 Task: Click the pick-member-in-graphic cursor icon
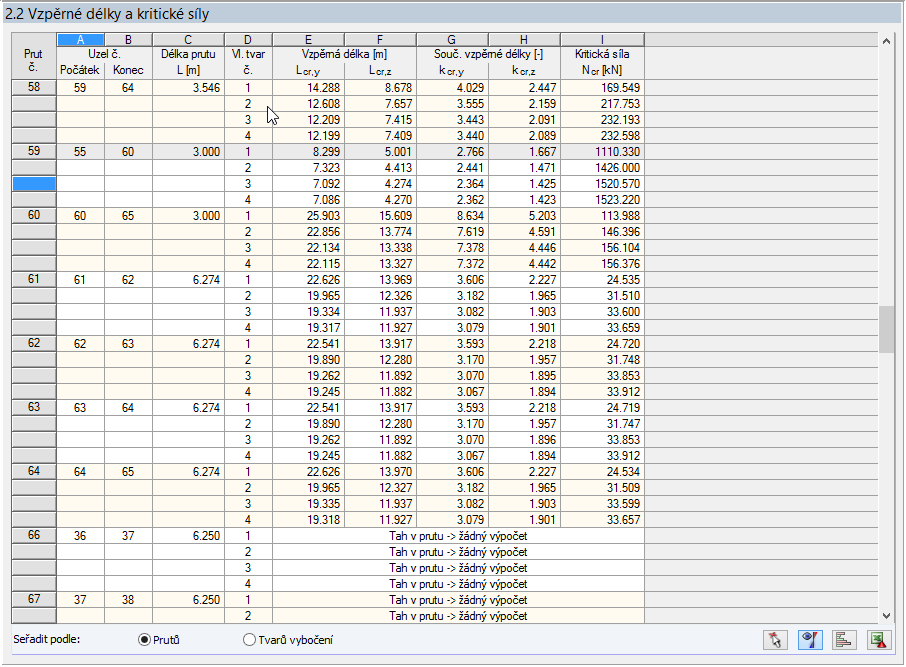coord(775,640)
